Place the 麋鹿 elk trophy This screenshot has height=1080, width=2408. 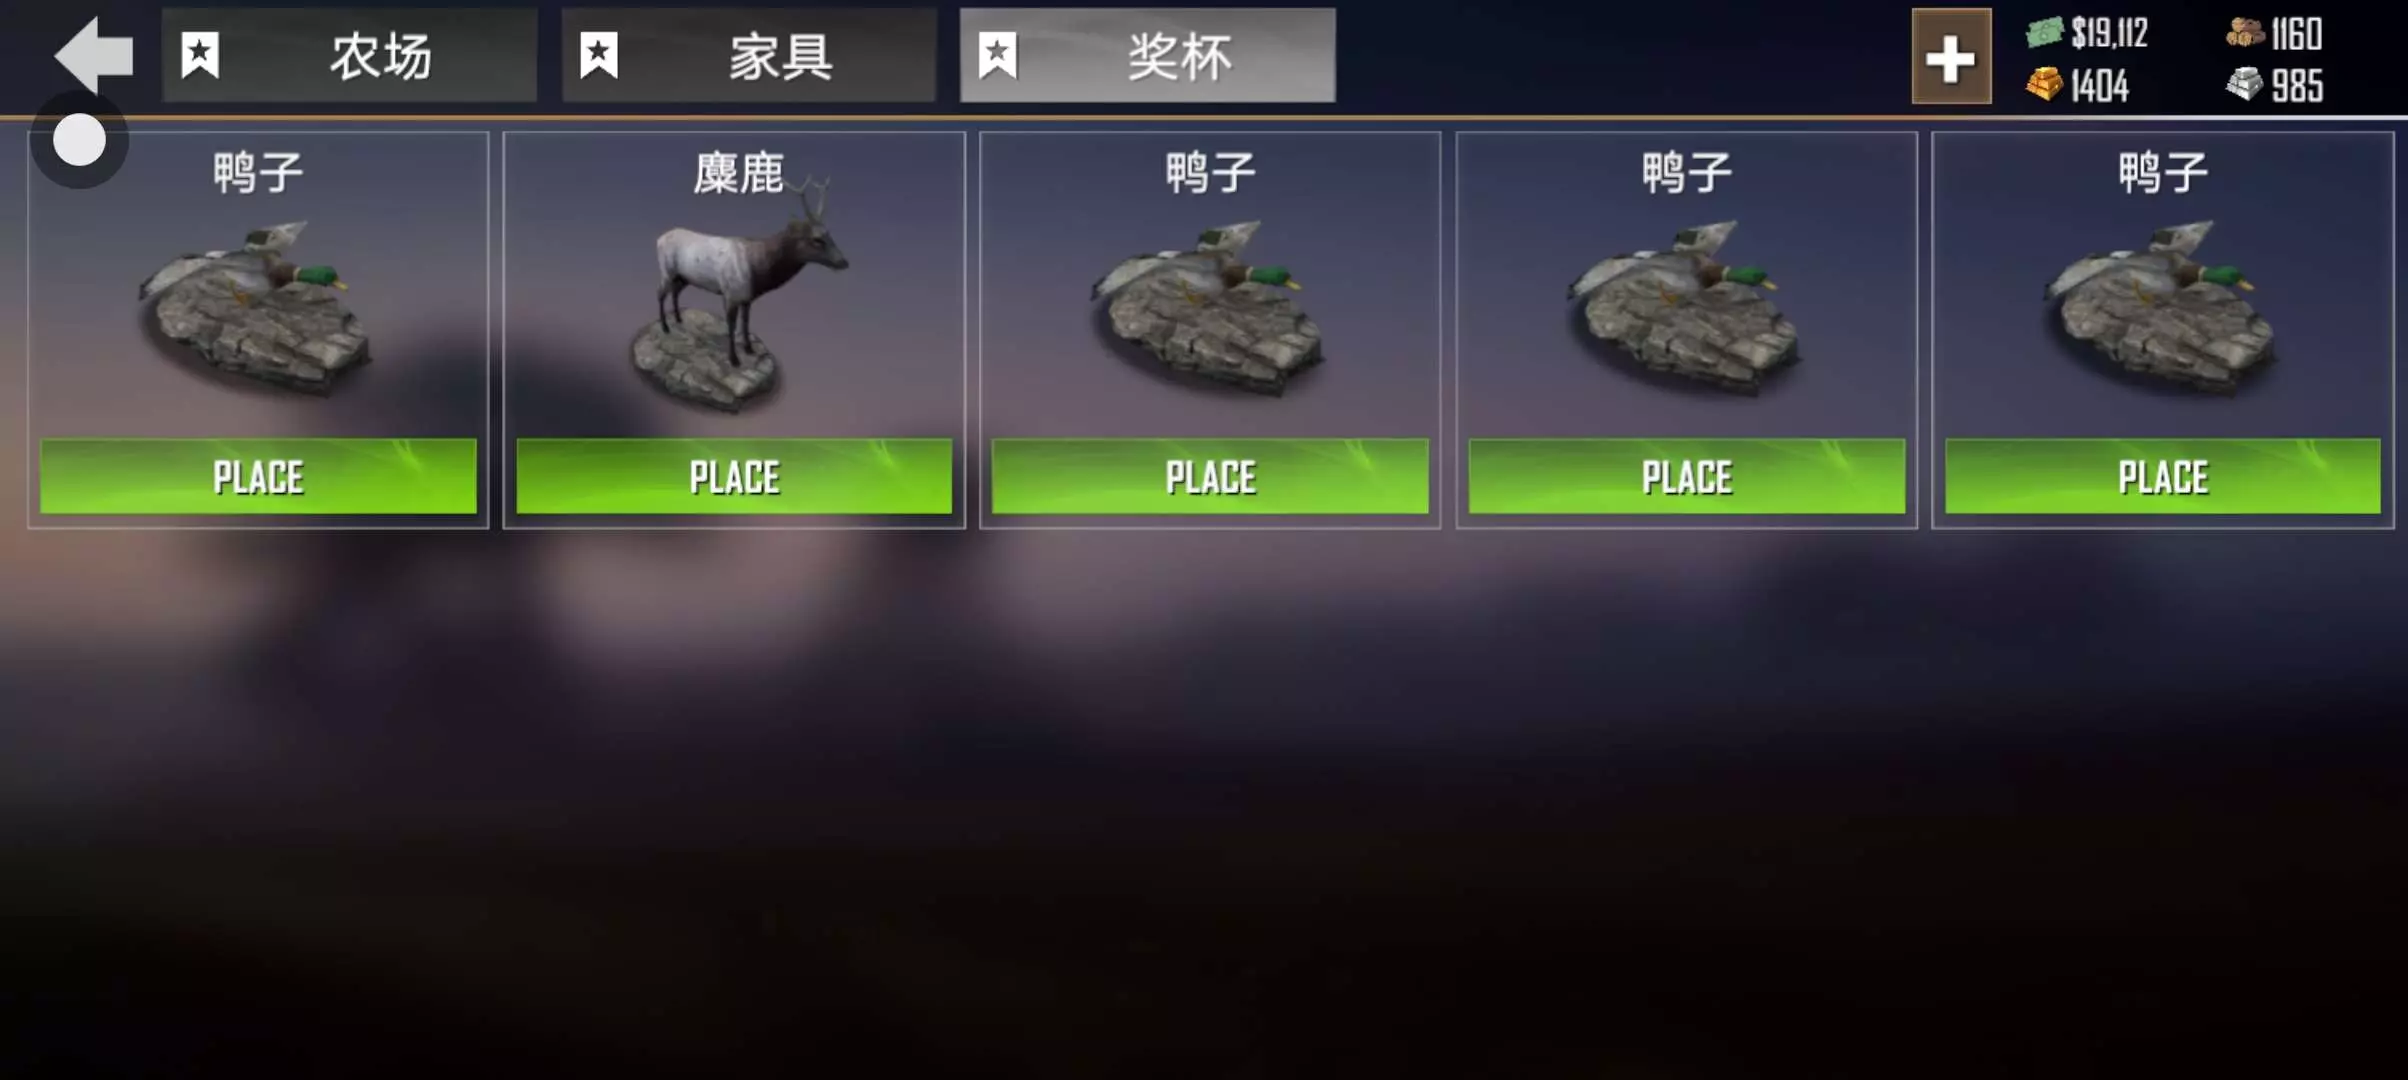734,477
